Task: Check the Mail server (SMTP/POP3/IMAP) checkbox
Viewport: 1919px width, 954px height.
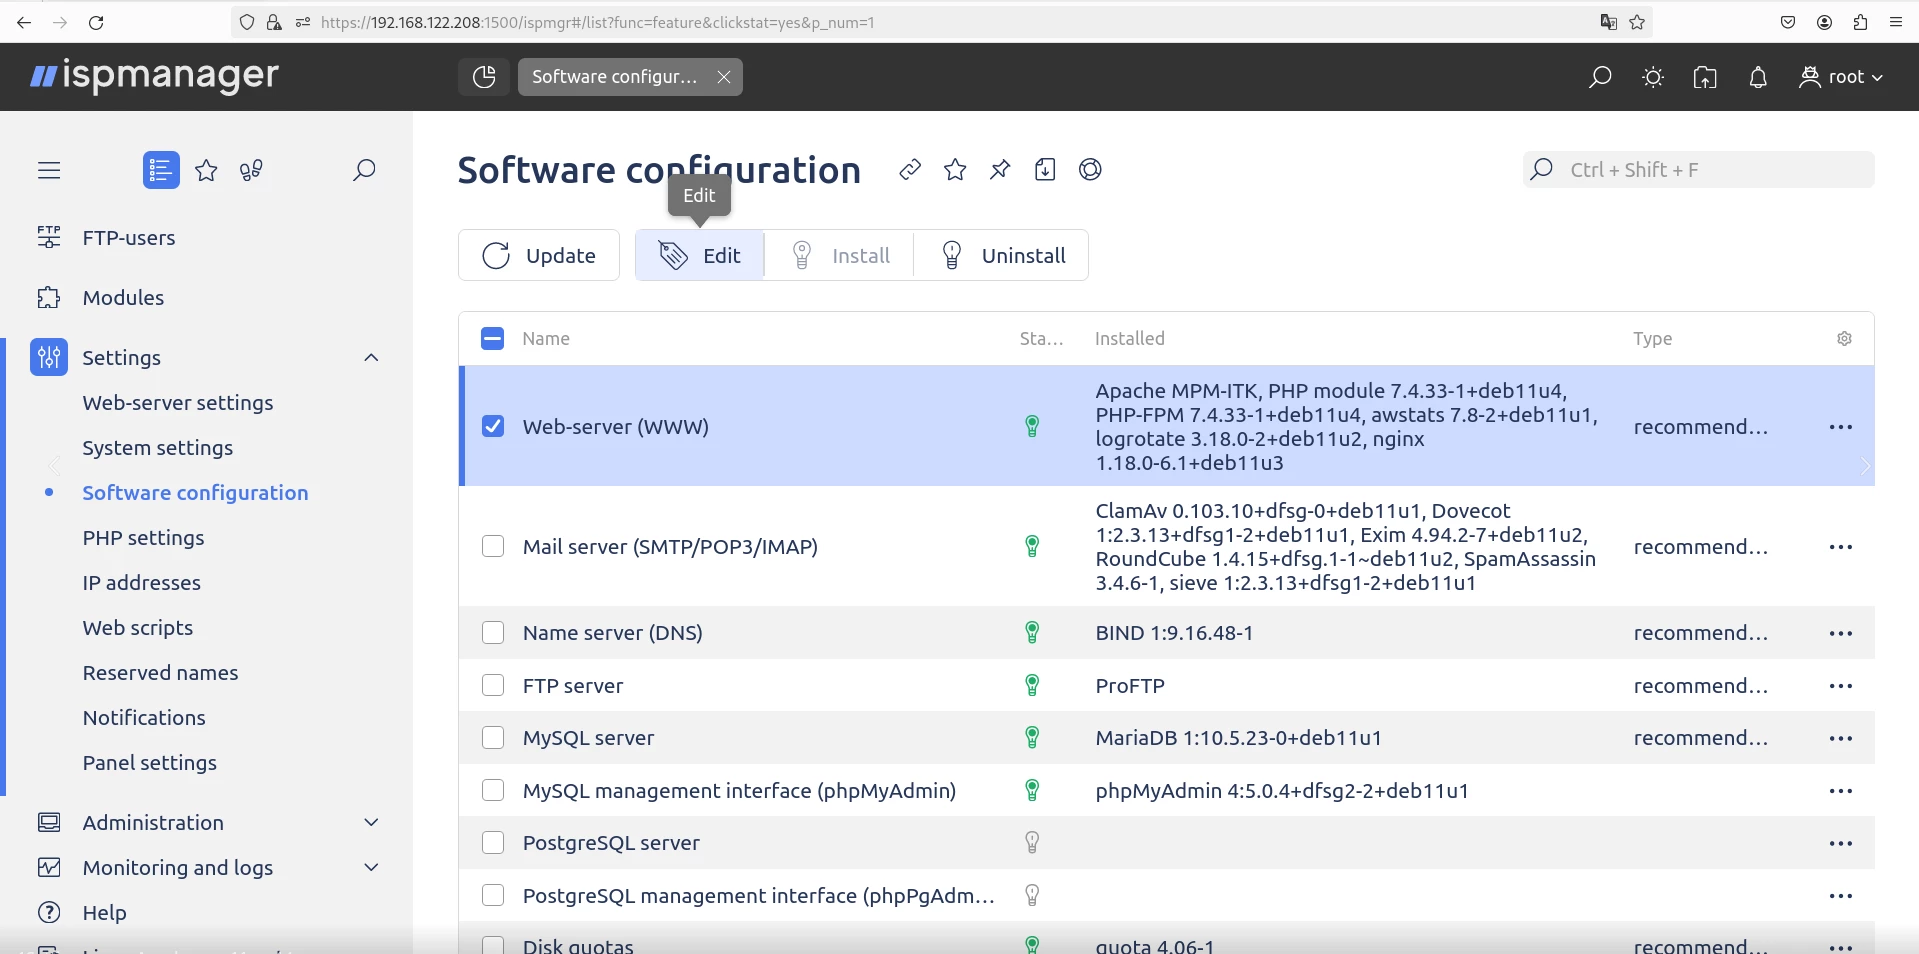Action: (x=493, y=547)
